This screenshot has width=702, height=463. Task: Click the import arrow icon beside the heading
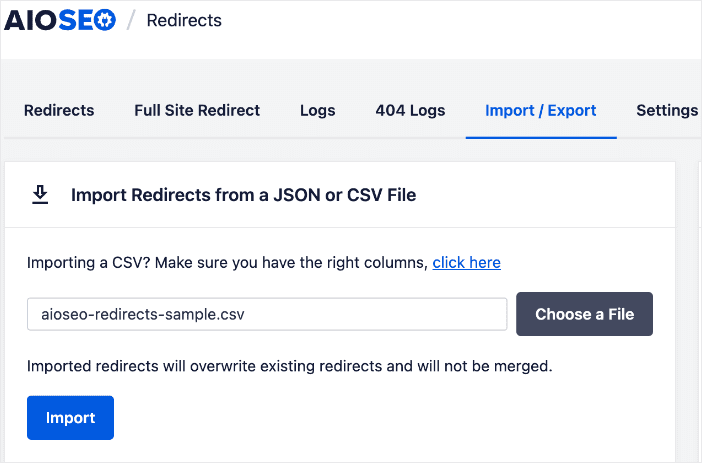40,194
